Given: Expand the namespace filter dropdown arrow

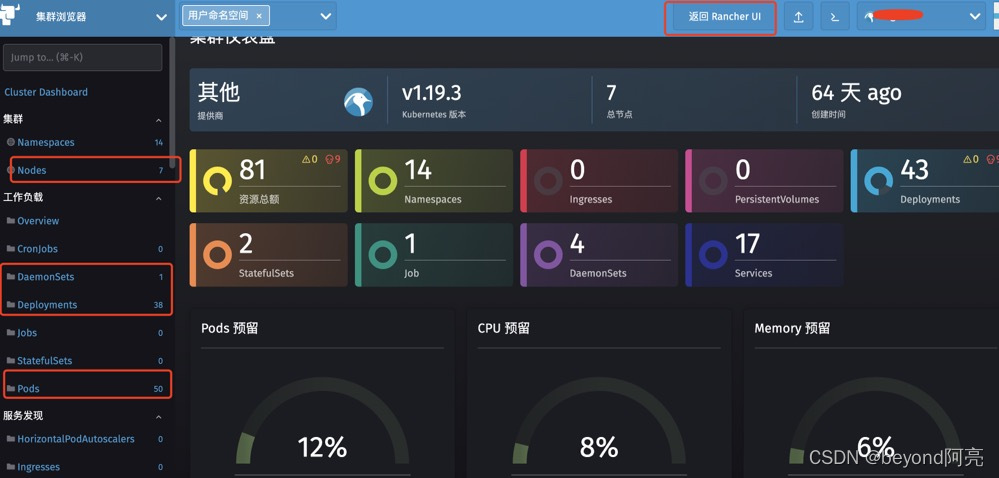Looking at the screenshot, I should (x=326, y=16).
